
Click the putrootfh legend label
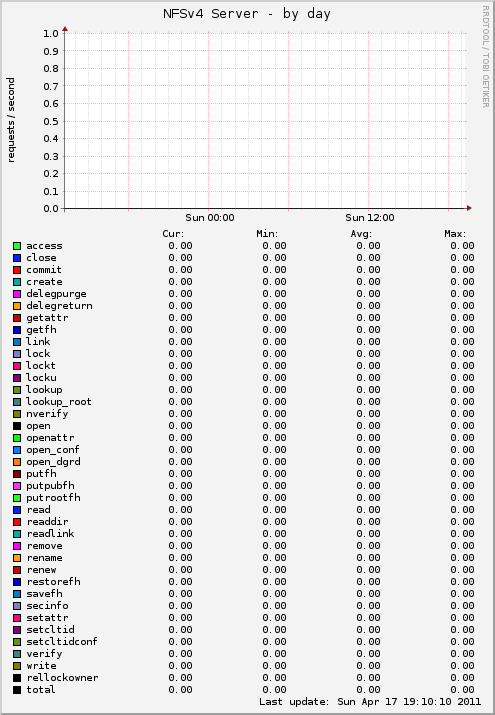(53, 498)
